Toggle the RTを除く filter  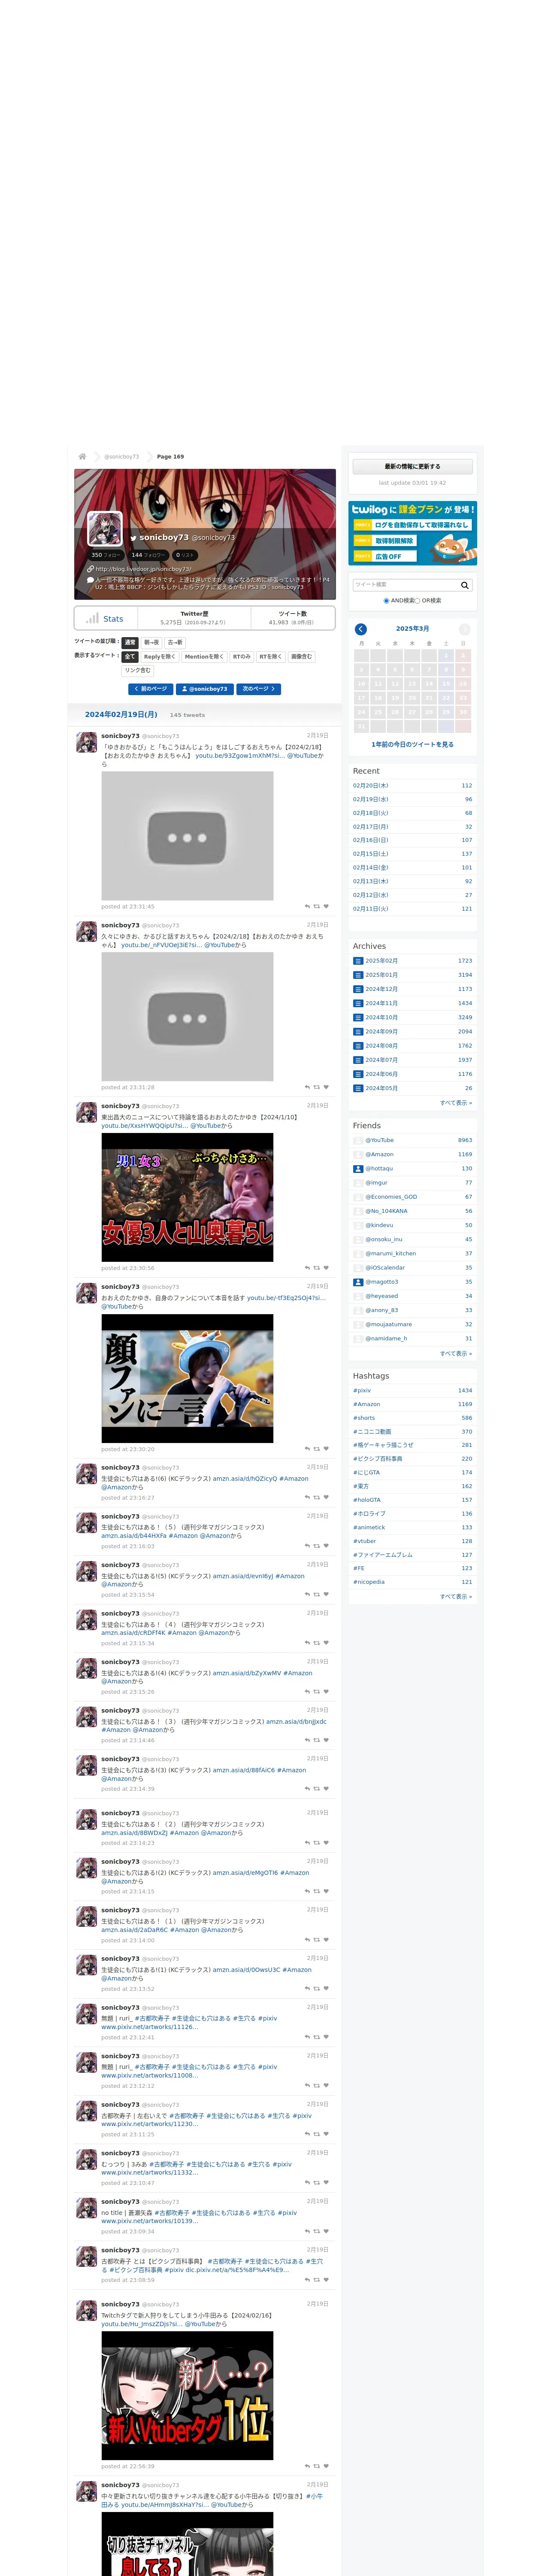point(271,657)
